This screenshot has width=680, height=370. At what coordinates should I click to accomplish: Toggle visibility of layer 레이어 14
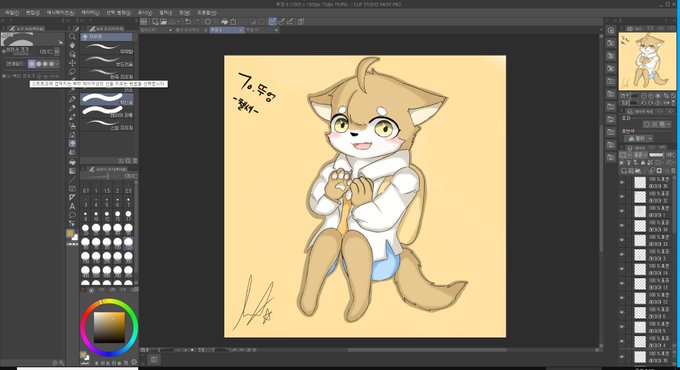pos(621,269)
